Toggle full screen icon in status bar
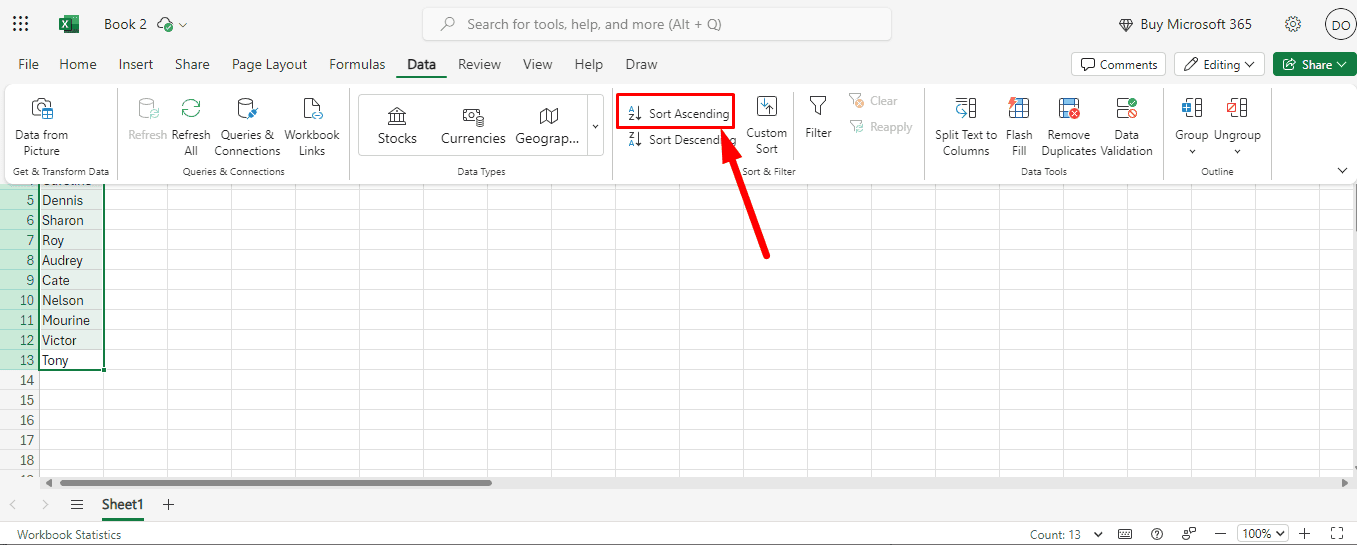The height and width of the screenshot is (545, 1357). click(x=1337, y=534)
